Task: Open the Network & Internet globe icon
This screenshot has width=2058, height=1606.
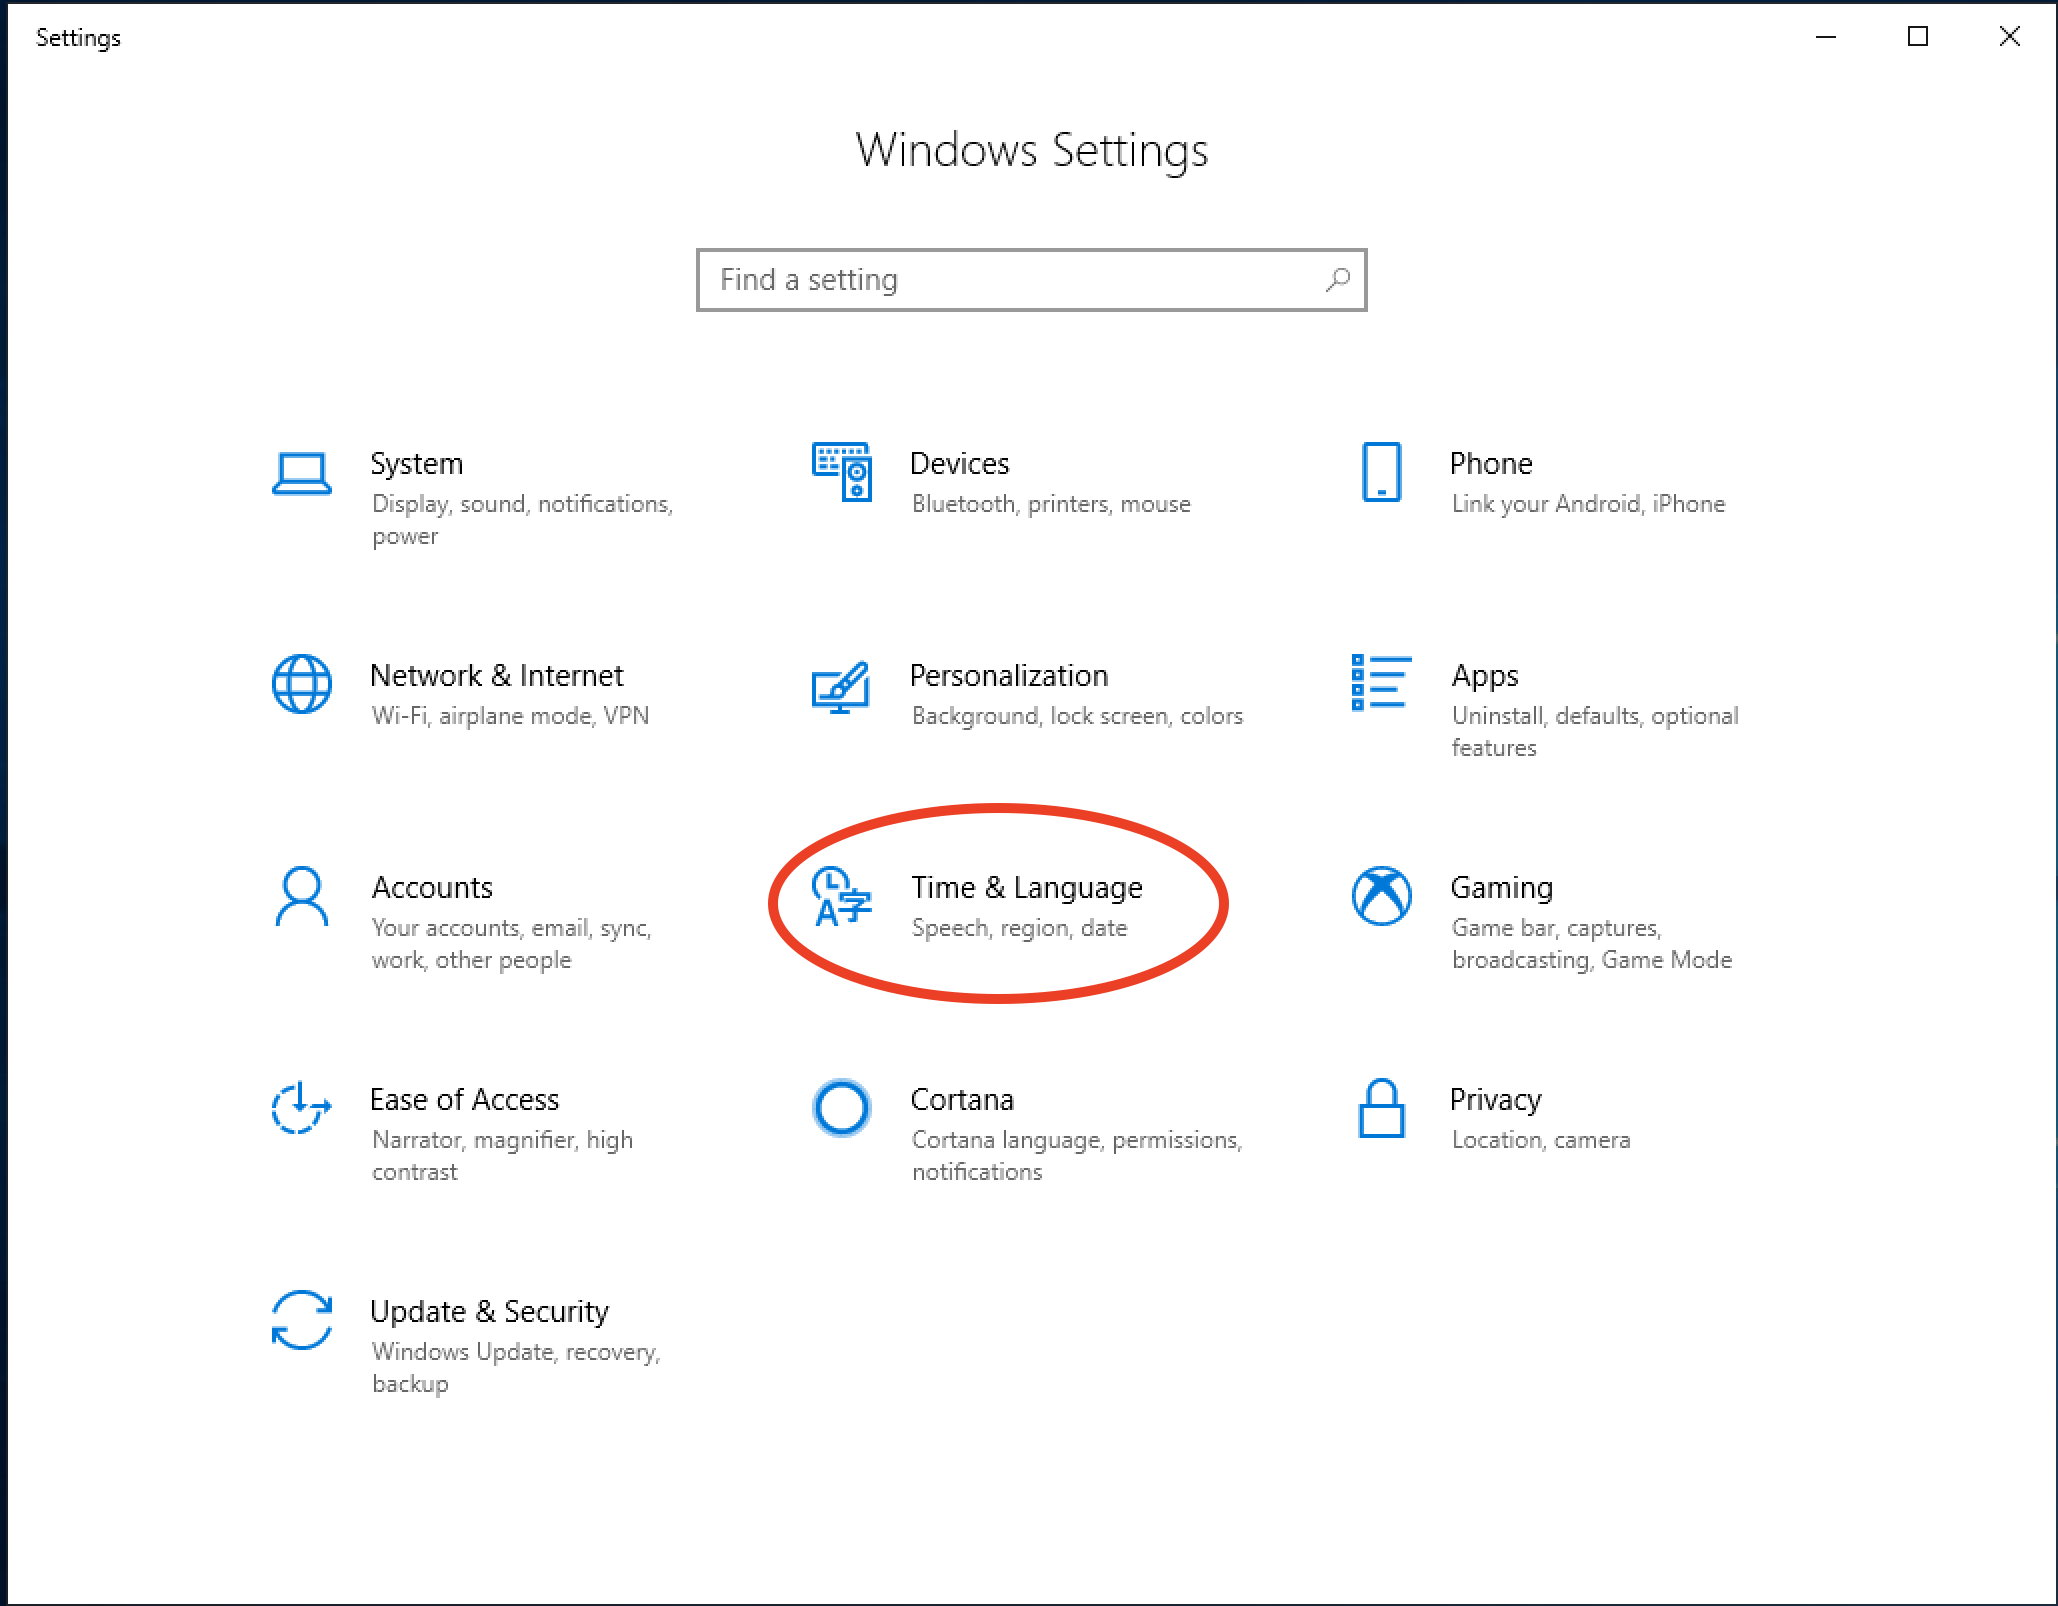Action: [x=301, y=684]
